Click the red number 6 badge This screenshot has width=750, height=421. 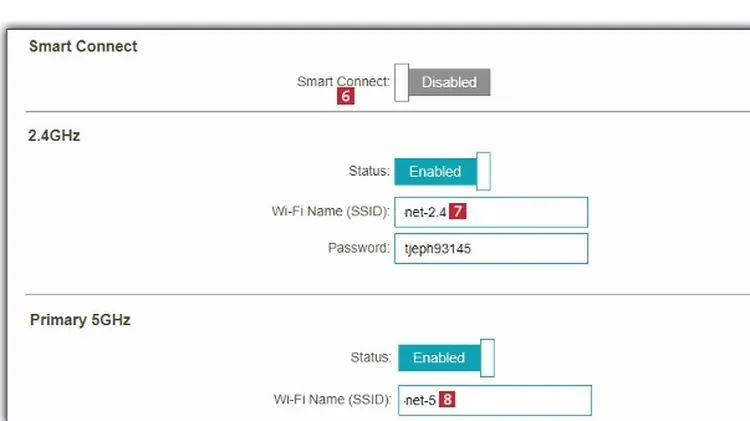click(346, 97)
